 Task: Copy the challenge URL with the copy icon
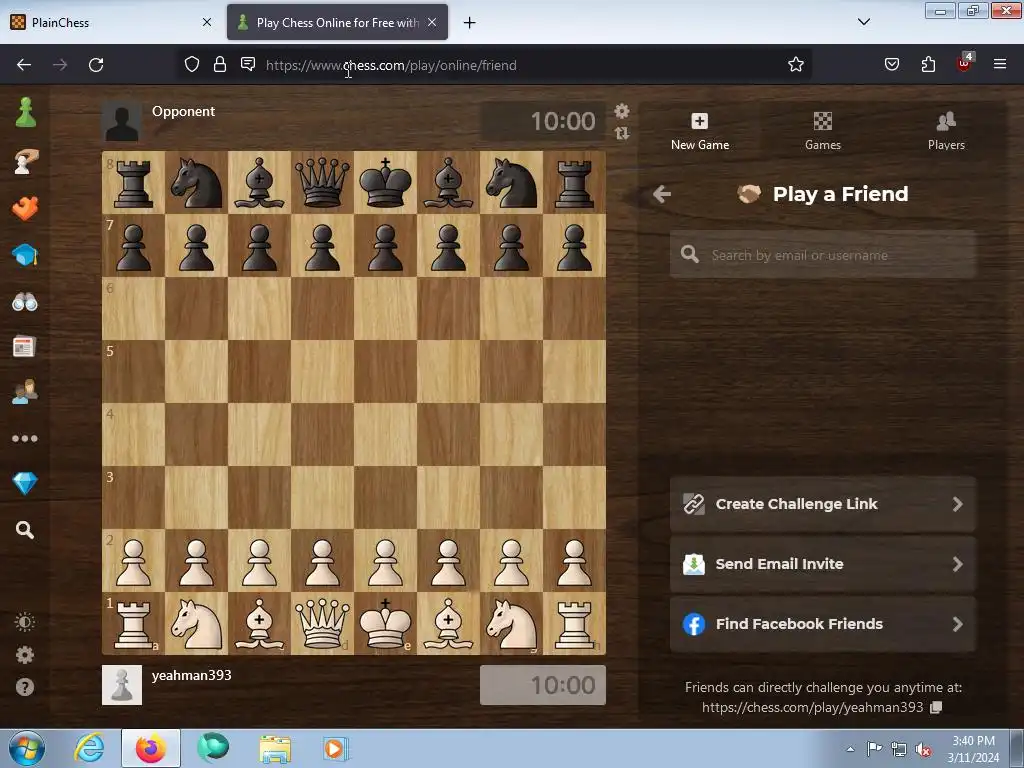point(936,707)
